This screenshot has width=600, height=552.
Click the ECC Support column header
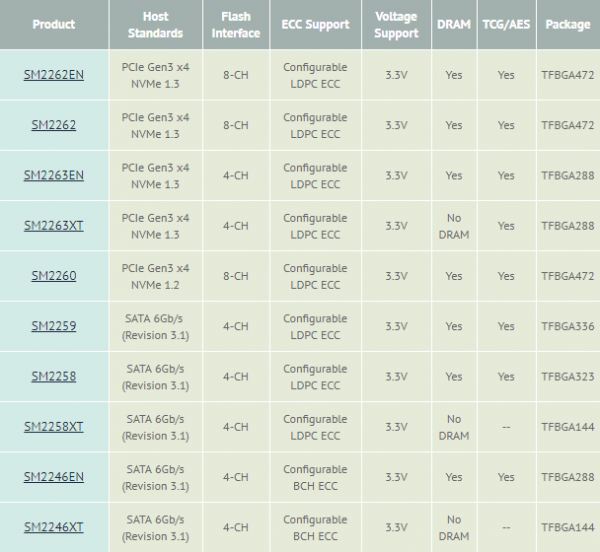[x=315, y=24]
